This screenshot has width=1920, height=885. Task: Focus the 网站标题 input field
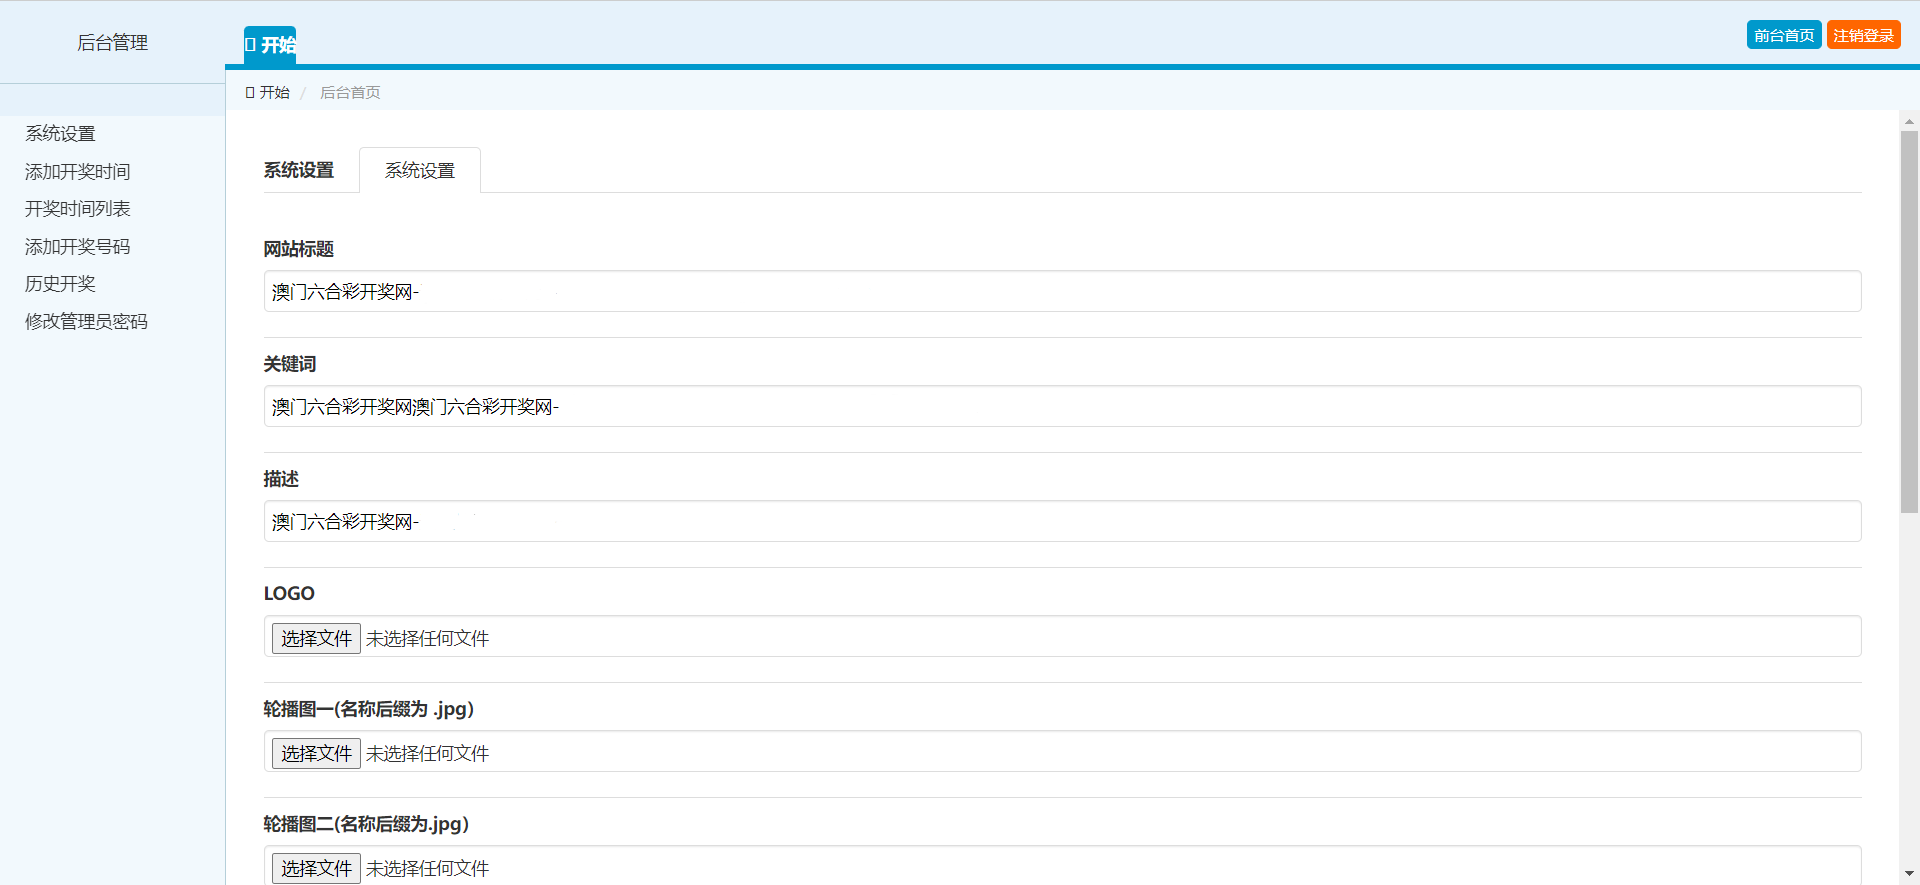click(x=1061, y=292)
